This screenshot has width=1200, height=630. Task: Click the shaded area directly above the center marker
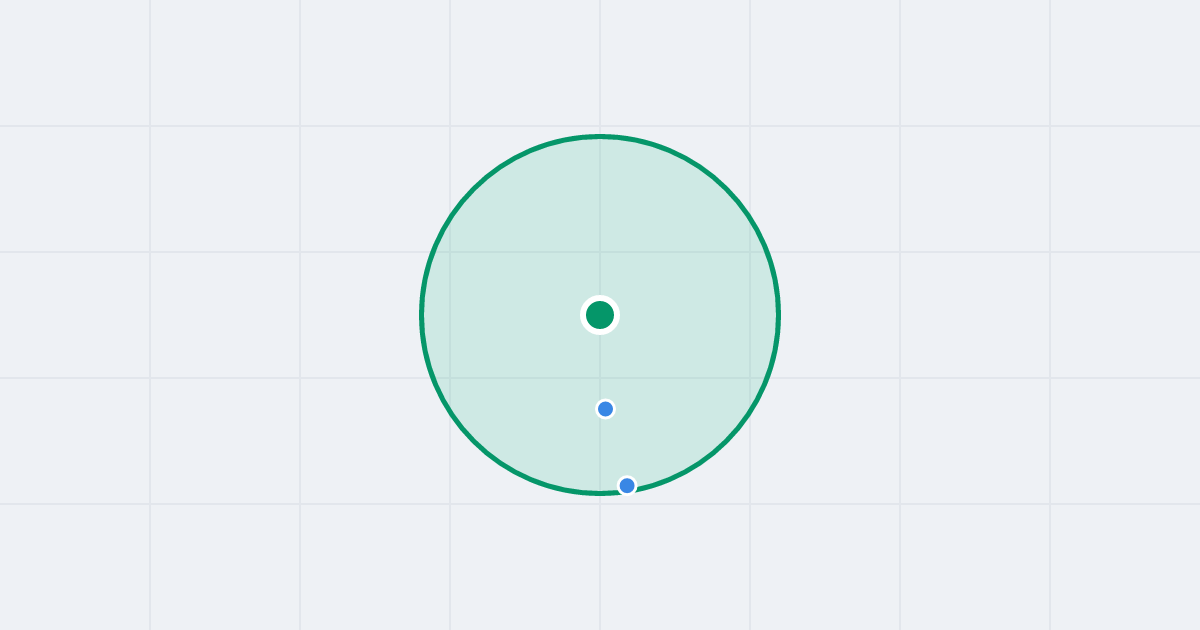600,220
